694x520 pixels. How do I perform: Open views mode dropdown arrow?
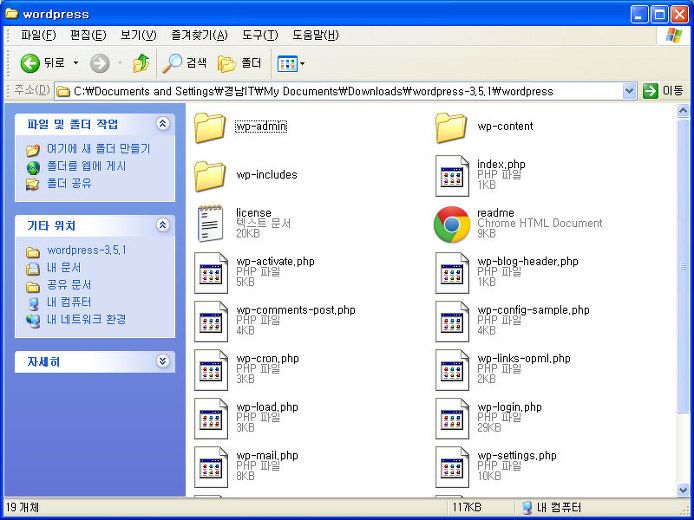302,64
